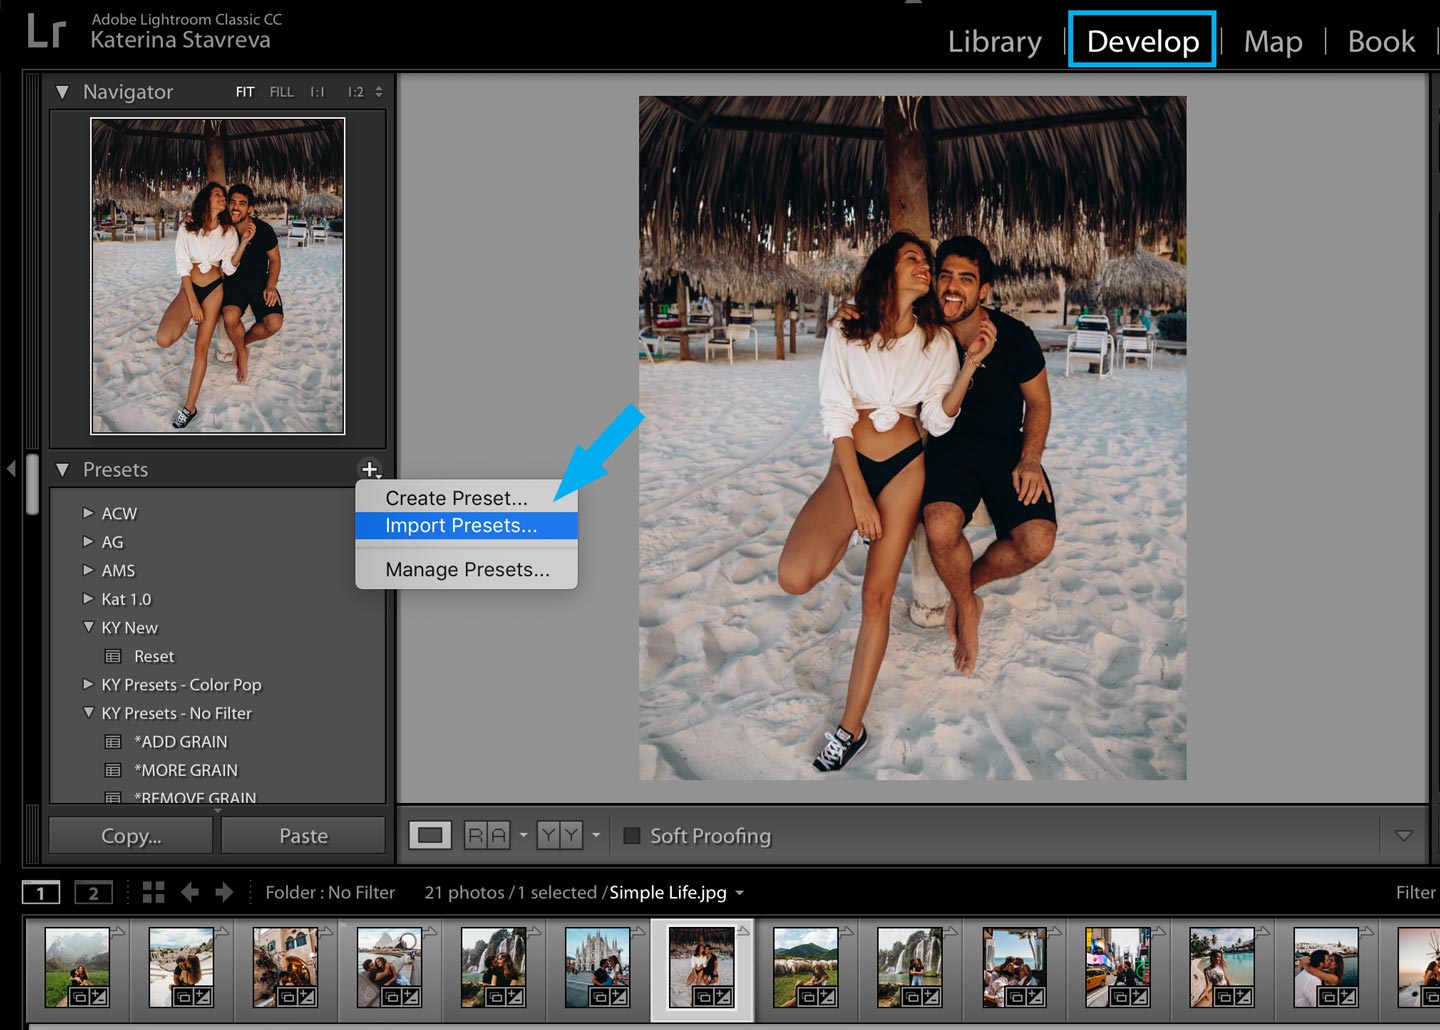Enable the Soft Proofing checkbox

pyautogui.click(x=632, y=835)
